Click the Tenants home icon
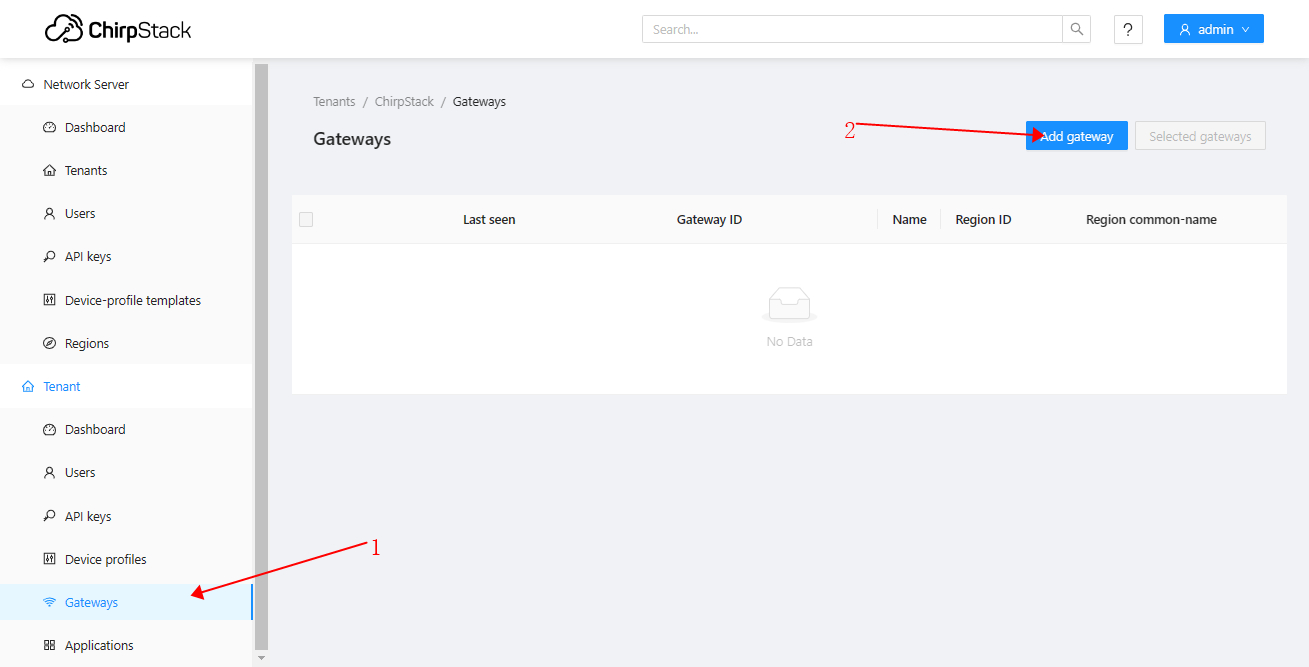 click(50, 171)
